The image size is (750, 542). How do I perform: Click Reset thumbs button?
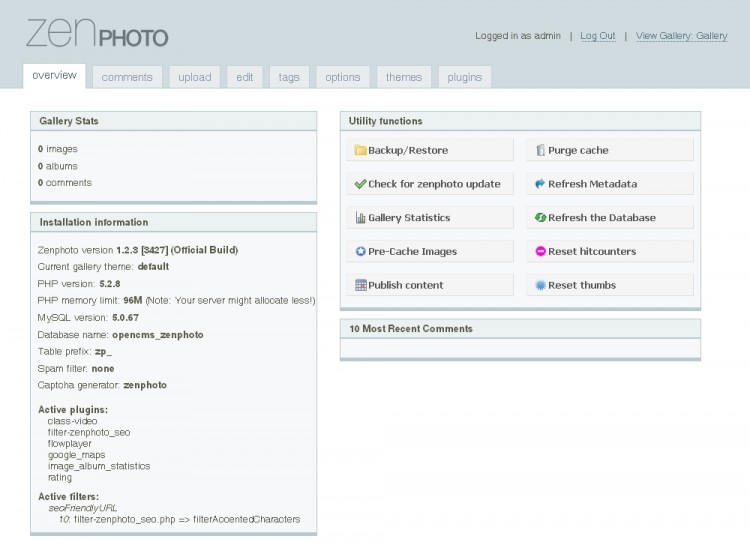tap(610, 285)
